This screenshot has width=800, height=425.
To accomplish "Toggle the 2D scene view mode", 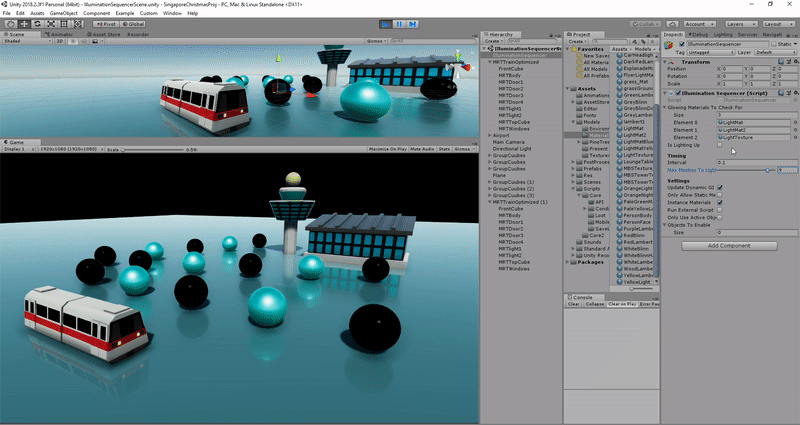I will (x=60, y=41).
